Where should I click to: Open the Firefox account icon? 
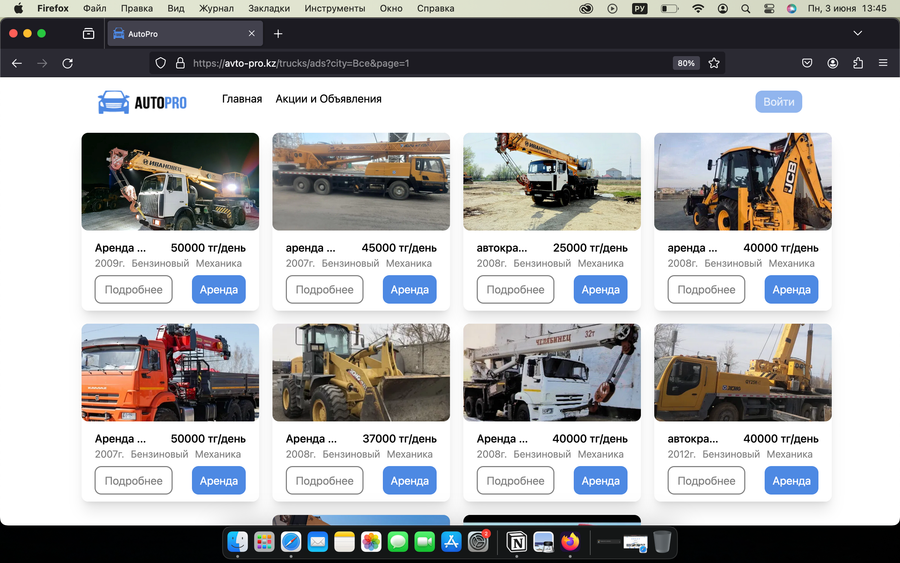click(x=832, y=63)
